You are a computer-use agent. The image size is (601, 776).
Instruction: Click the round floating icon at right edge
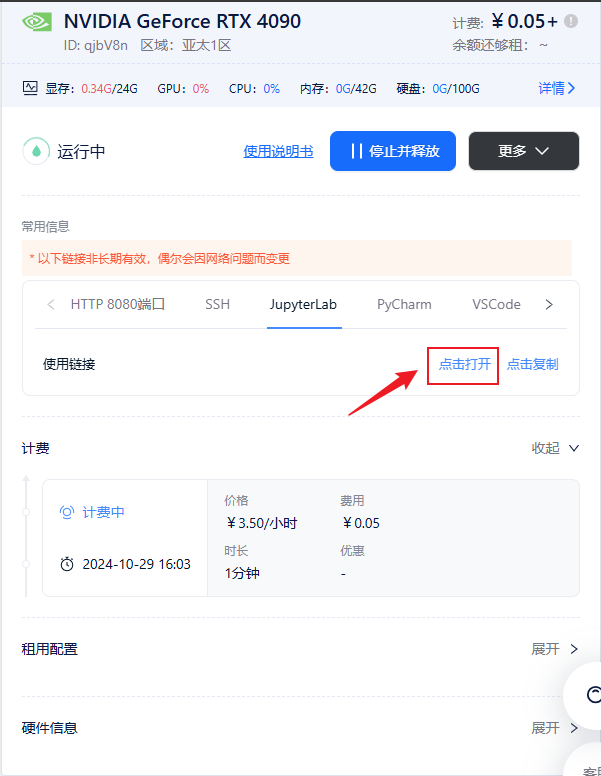pyautogui.click(x=590, y=694)
